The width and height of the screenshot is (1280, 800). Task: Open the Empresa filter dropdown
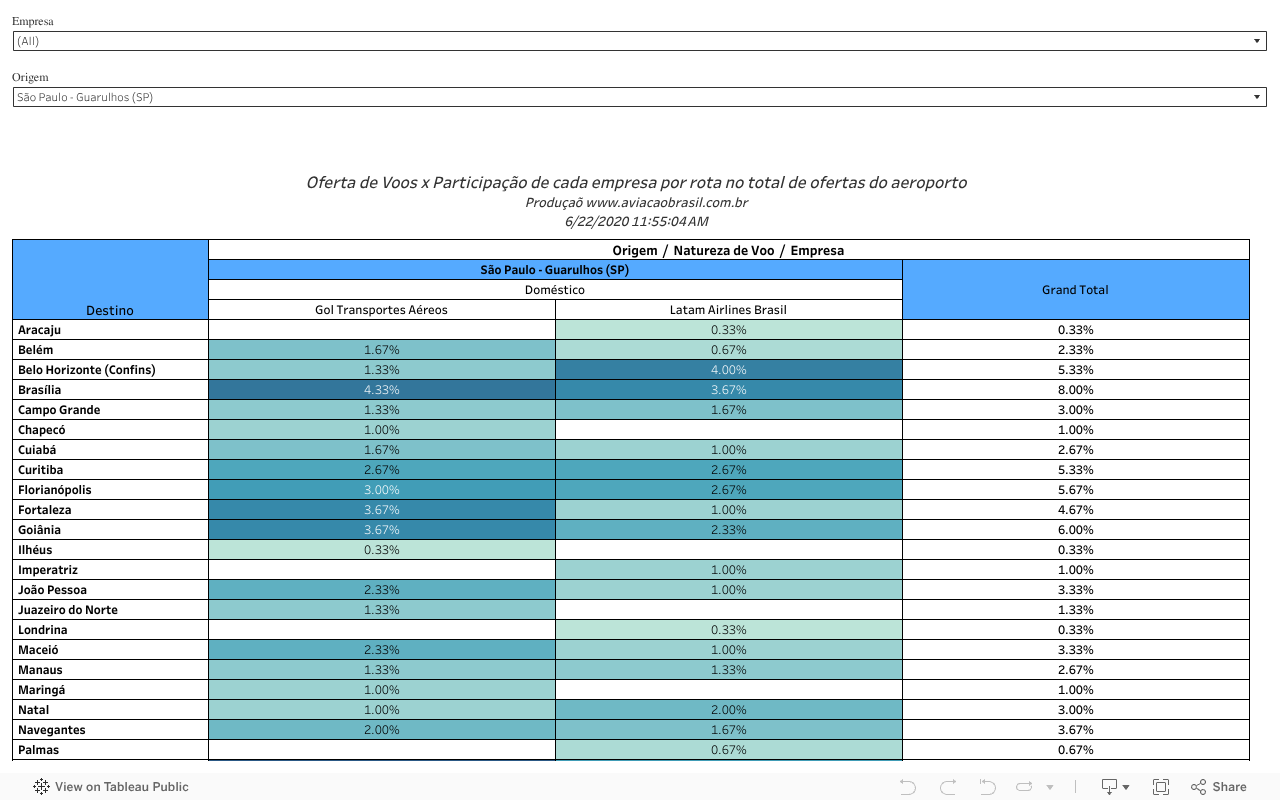click(x=640, y=41)
